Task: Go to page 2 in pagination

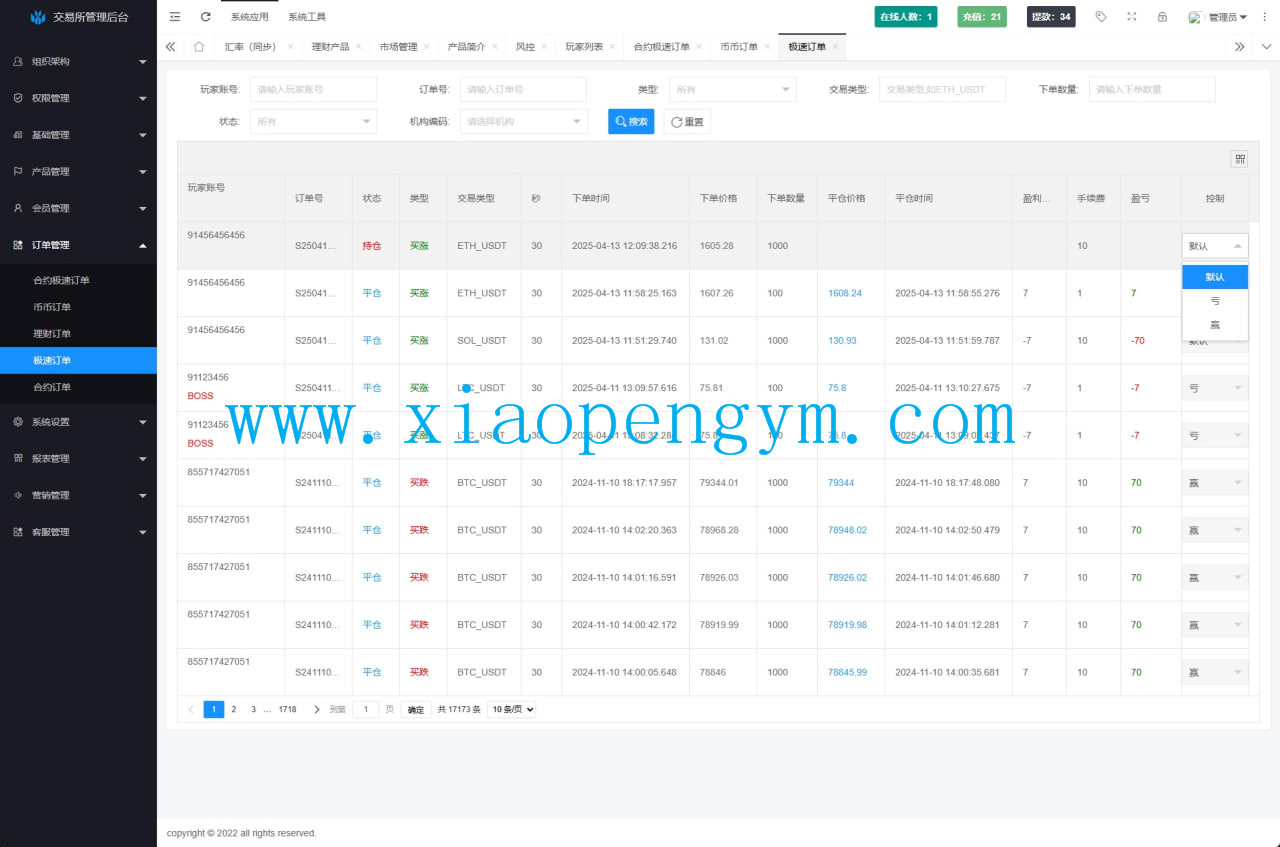Action: (234, 709)
